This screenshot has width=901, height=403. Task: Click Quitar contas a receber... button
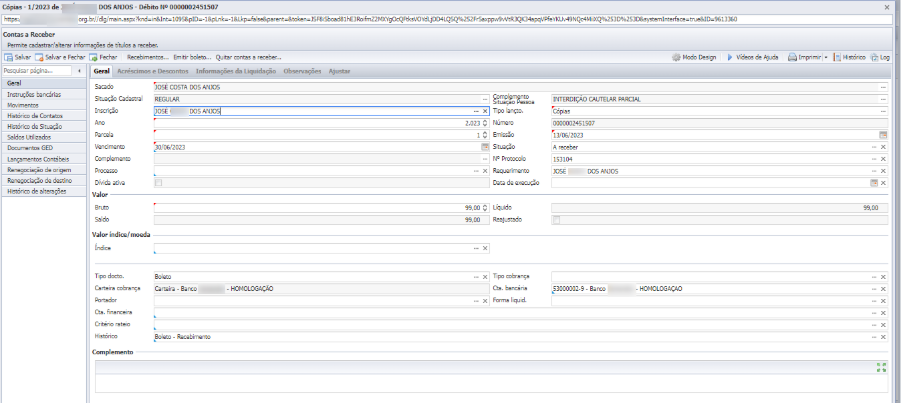tap(248, 57)
